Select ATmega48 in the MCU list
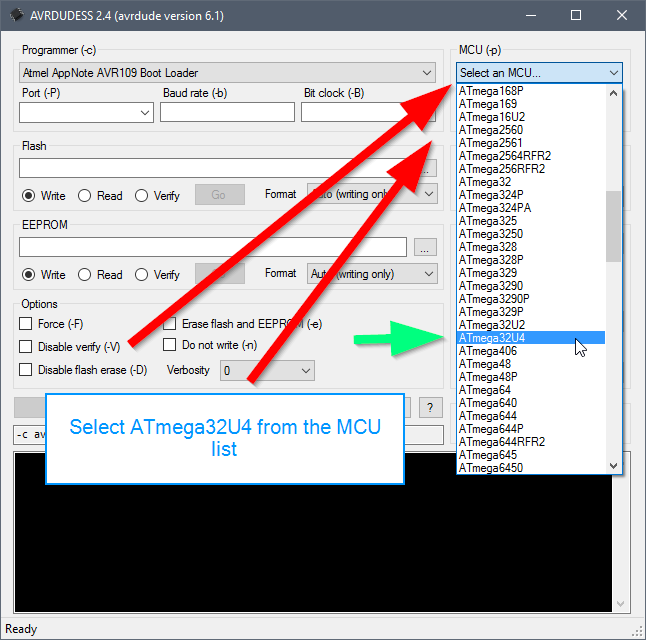 pos(531,364)
